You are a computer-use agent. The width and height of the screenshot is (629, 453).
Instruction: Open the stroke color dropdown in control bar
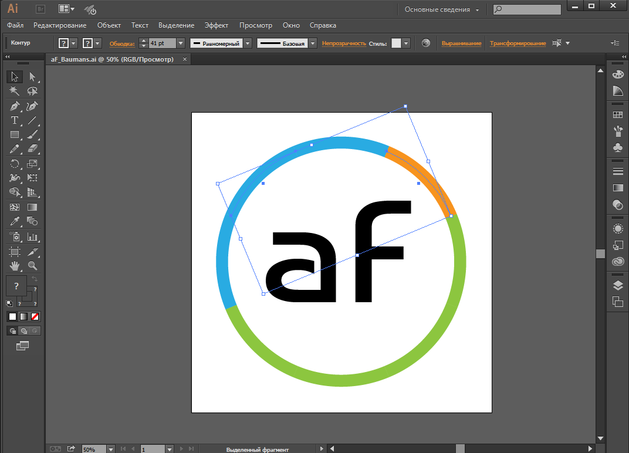tap(97, 43)
